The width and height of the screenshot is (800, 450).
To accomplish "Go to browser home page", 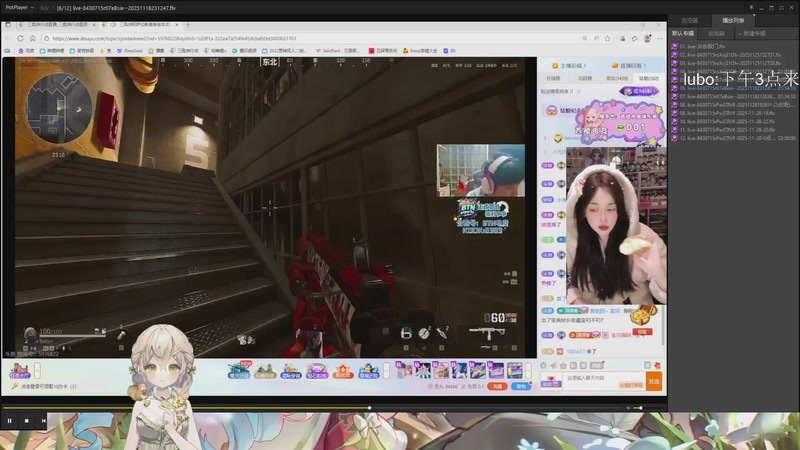I will click(x=33, y=38).
